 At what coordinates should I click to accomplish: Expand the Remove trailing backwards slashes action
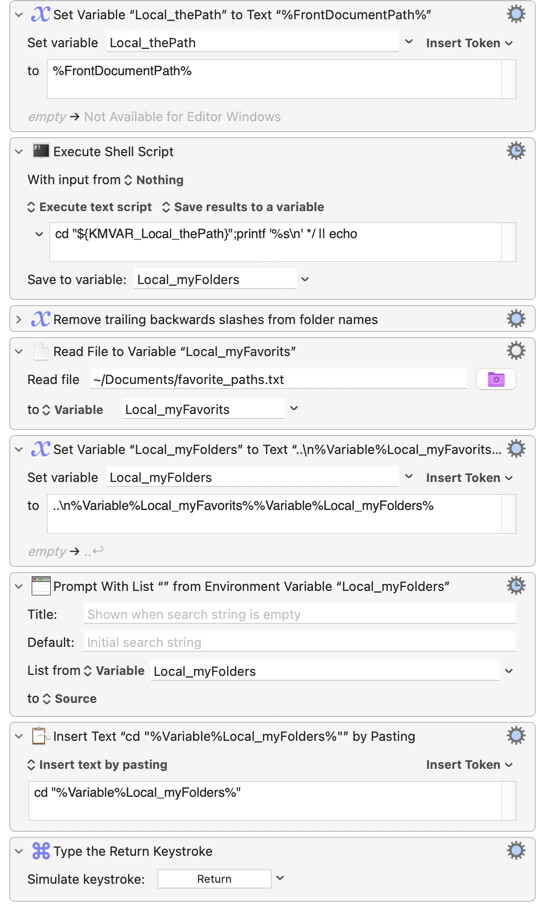click(18, 319)
